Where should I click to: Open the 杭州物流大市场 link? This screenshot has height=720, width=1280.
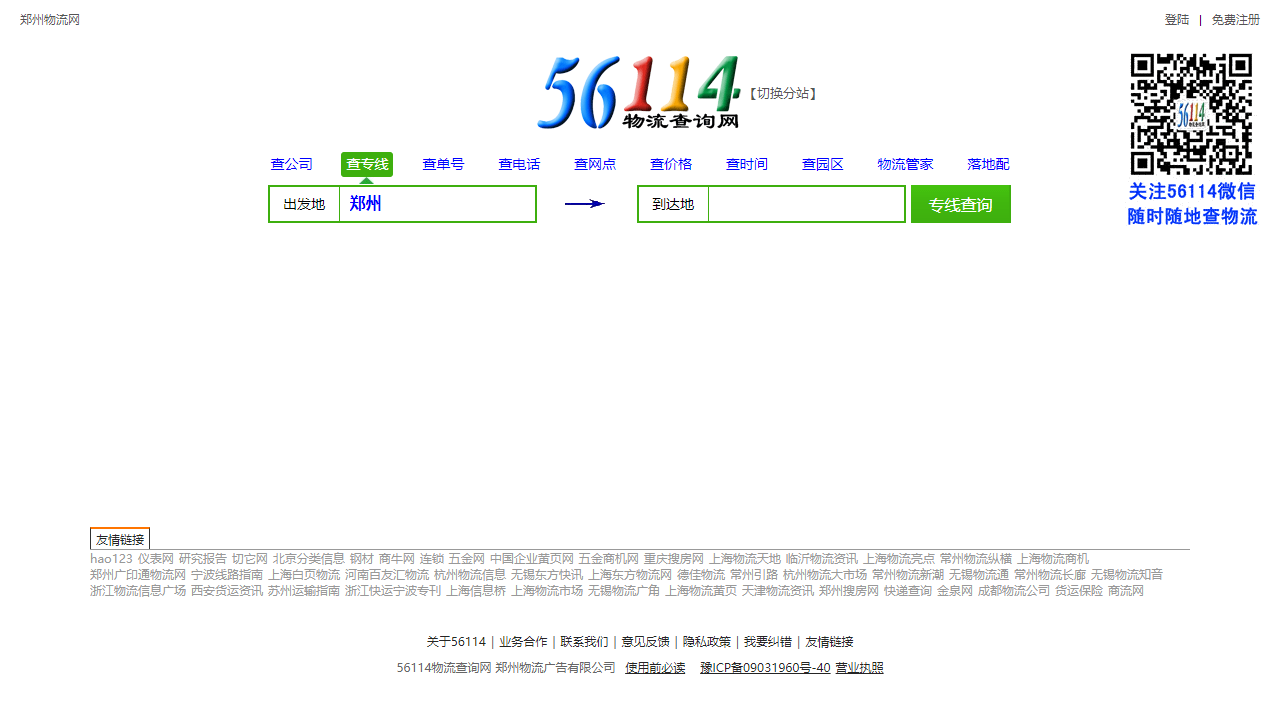click(825, 575)
